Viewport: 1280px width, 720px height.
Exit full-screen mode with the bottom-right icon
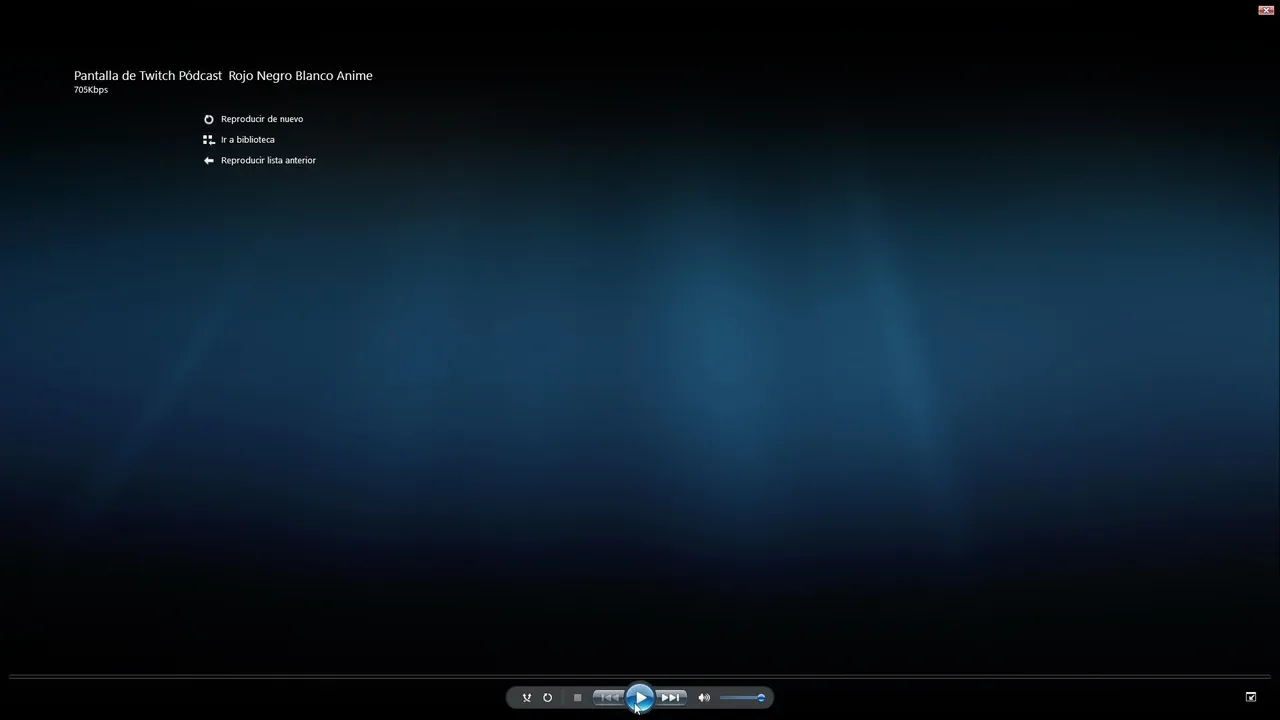[x=1251, y=697]
